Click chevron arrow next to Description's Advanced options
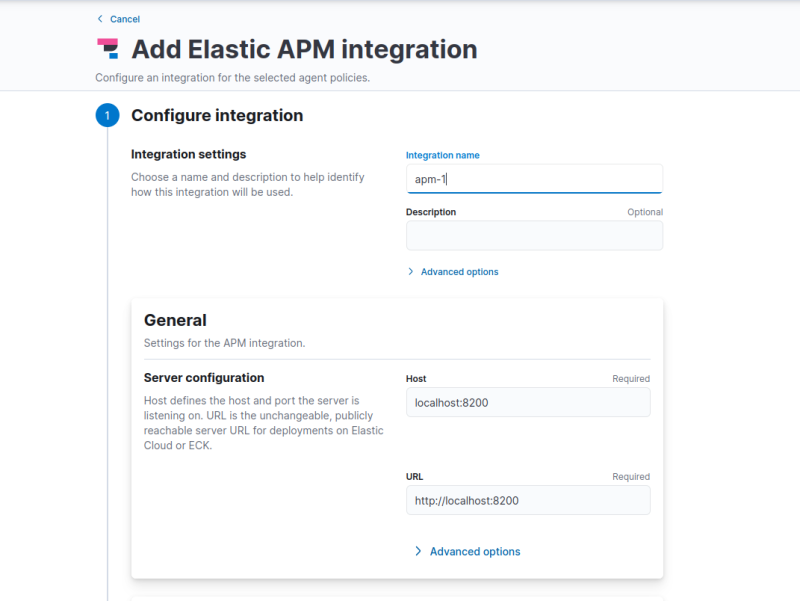The width and height of the screenshot is (800, 601). [411, 272]
